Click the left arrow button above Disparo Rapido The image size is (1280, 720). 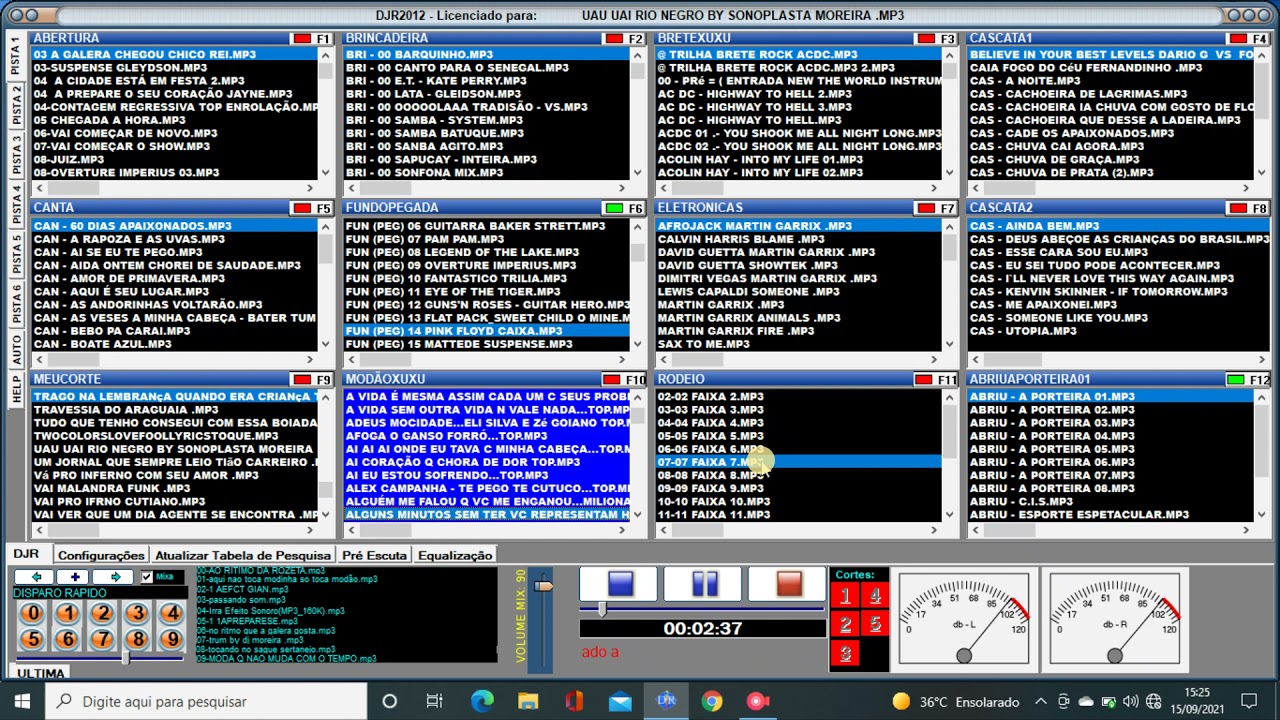pyautogui.click(x=35, y=577)
